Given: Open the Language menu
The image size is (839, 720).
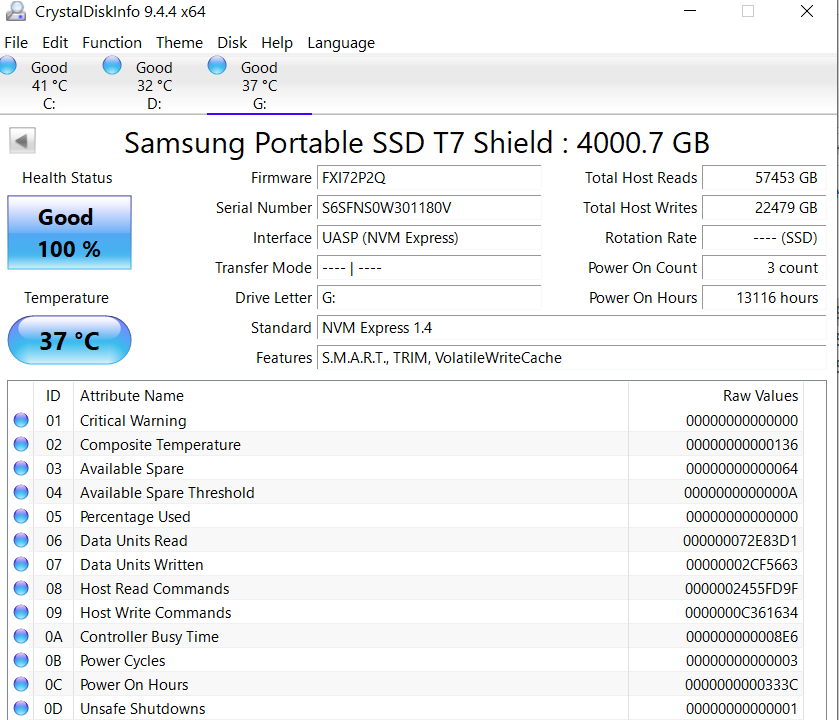Looking at the screenshot, I should pyautogui.click(x=341, y=43).
